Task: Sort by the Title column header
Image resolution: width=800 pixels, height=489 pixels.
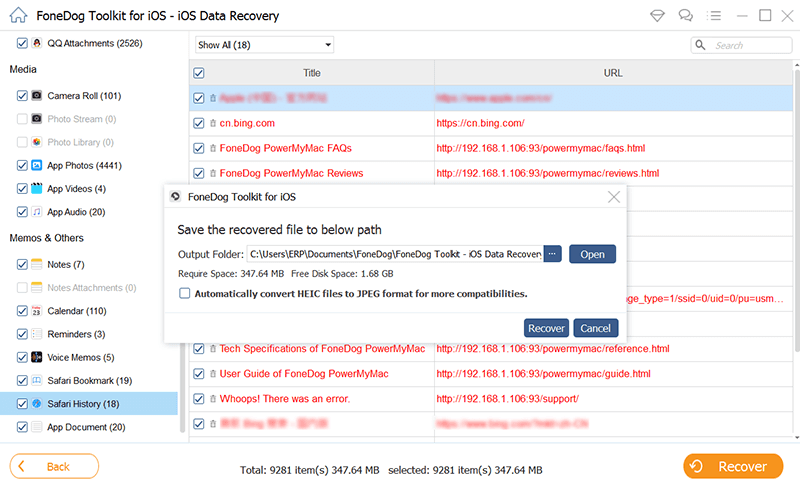Action: (x=312, y=73)
